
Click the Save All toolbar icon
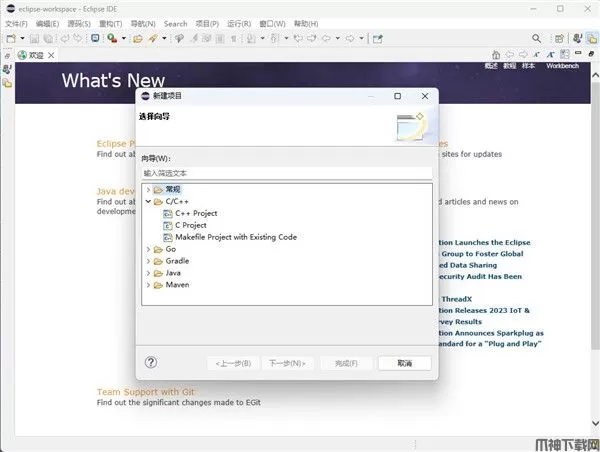click(x=48, y=38)
